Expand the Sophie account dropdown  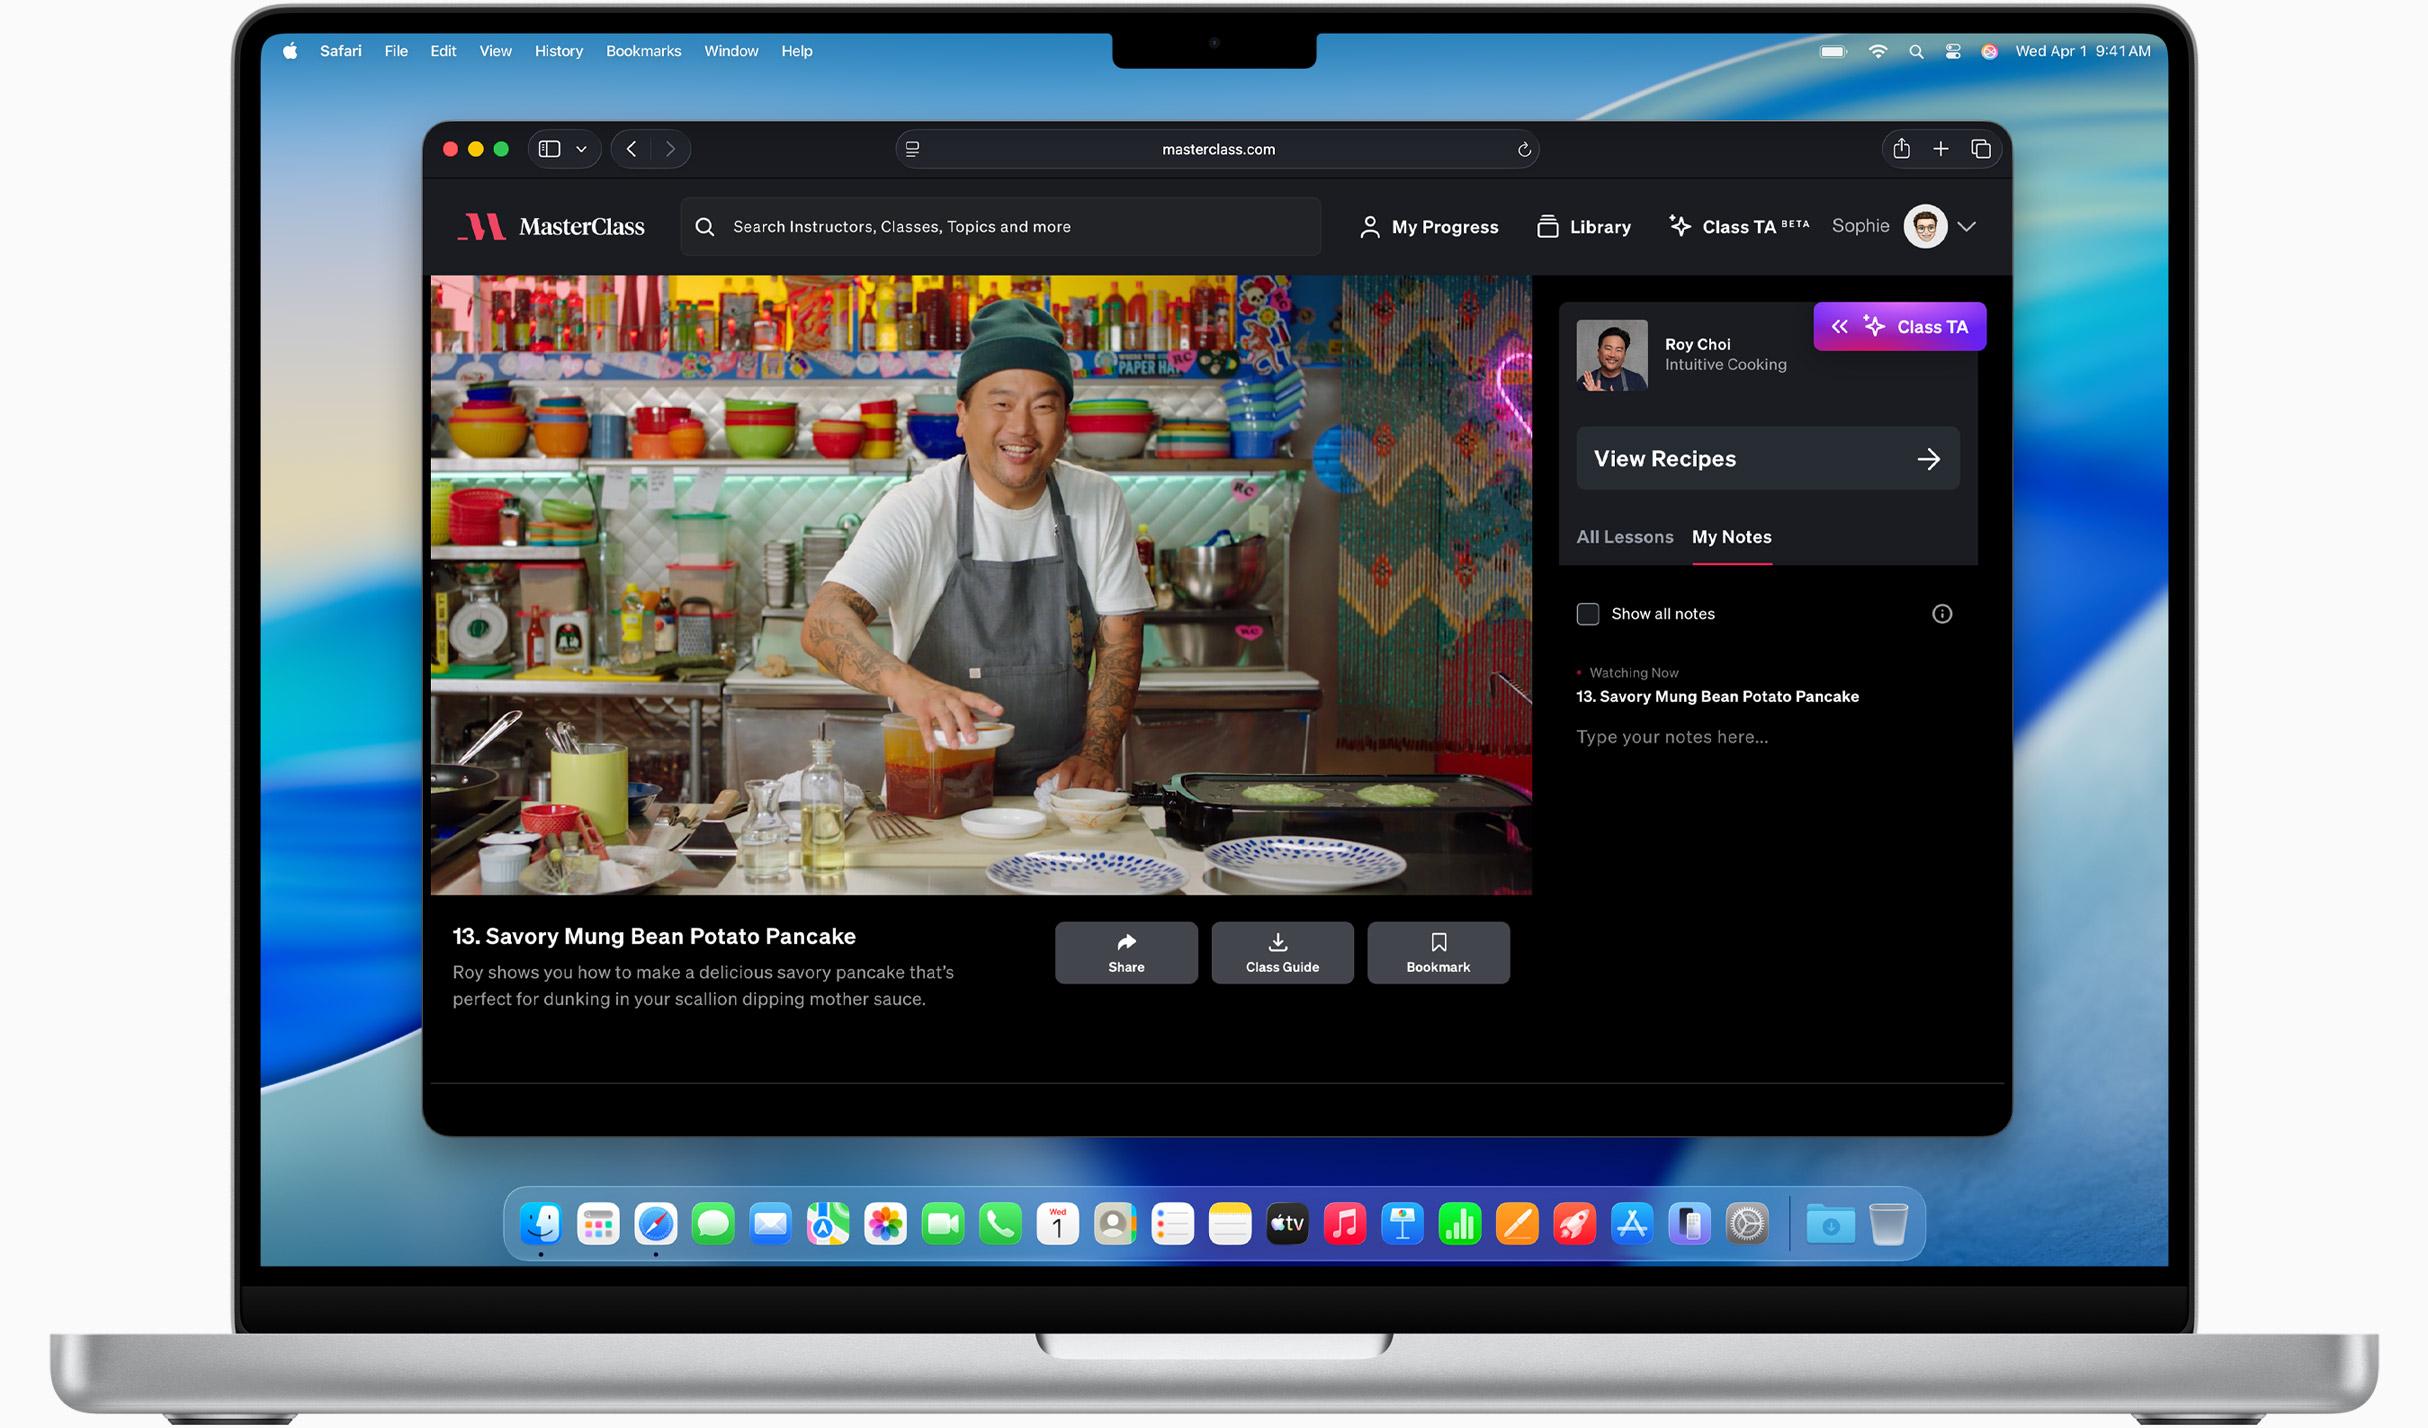[1966, 227]
